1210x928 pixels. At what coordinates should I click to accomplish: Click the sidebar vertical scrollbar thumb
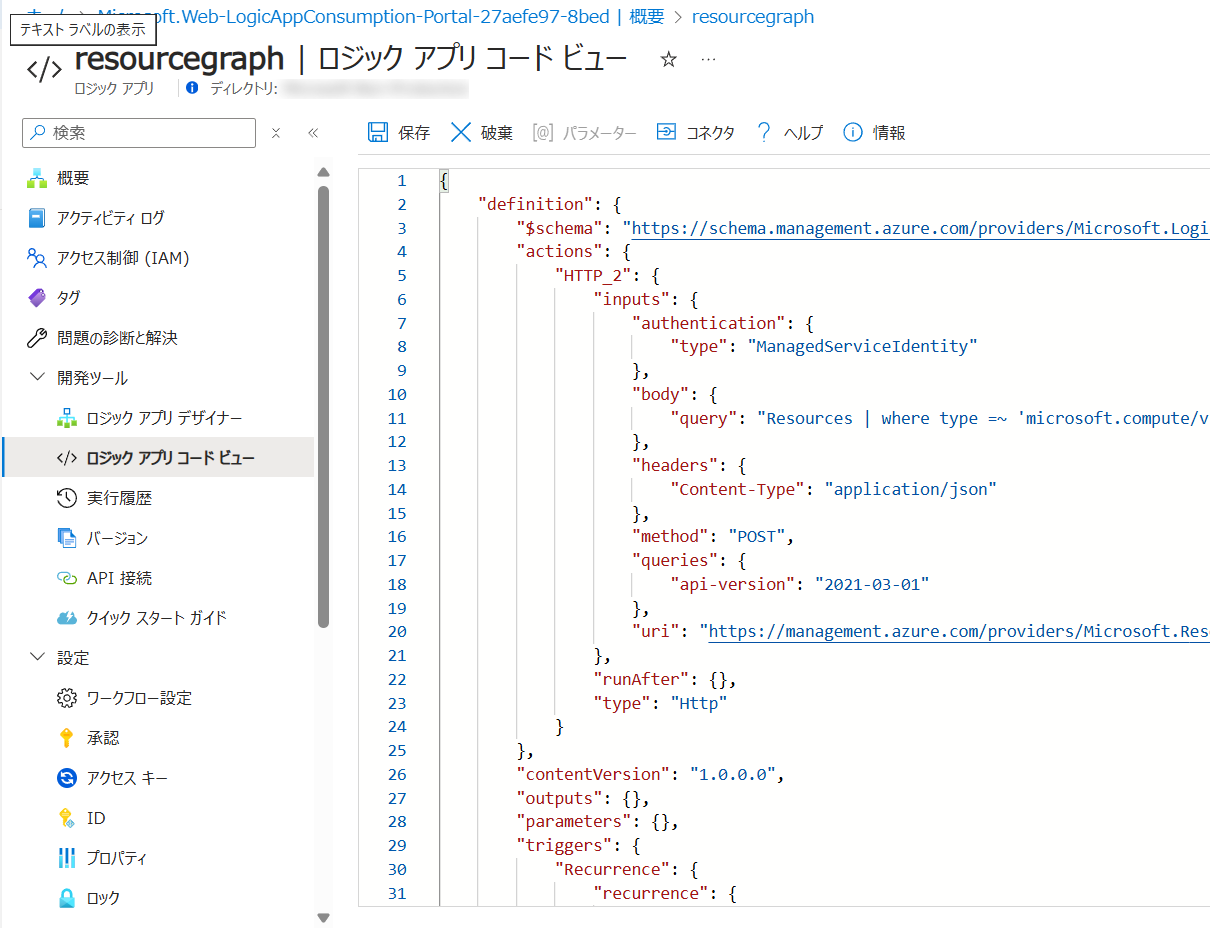[x=323, y=407]
